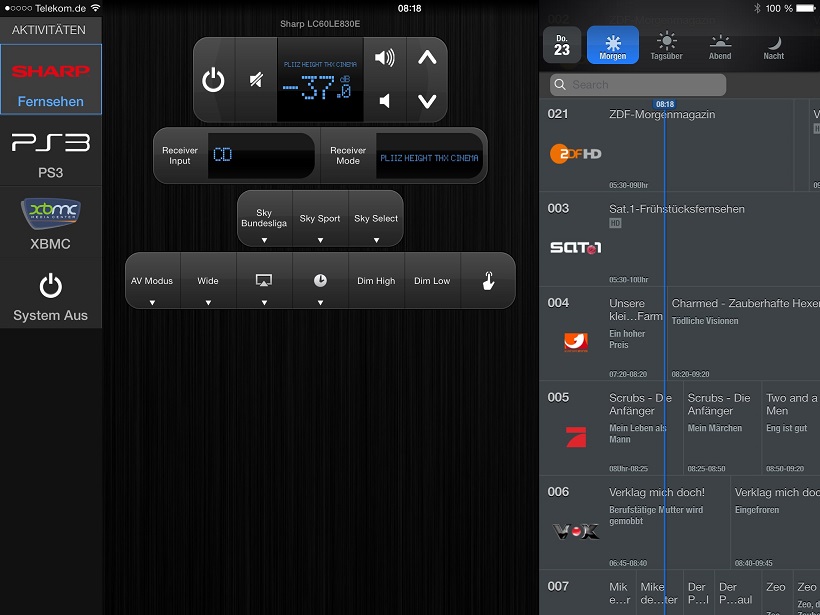
Task: Mute the receiver audio
Action: point(256,80)
